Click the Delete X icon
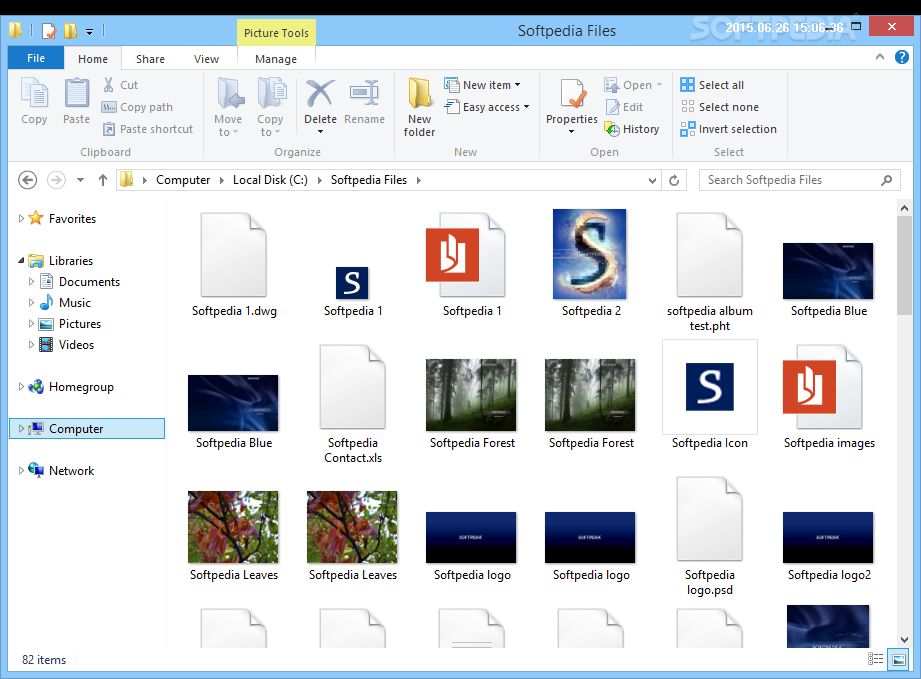921x679 pixels. coord(320,93)
